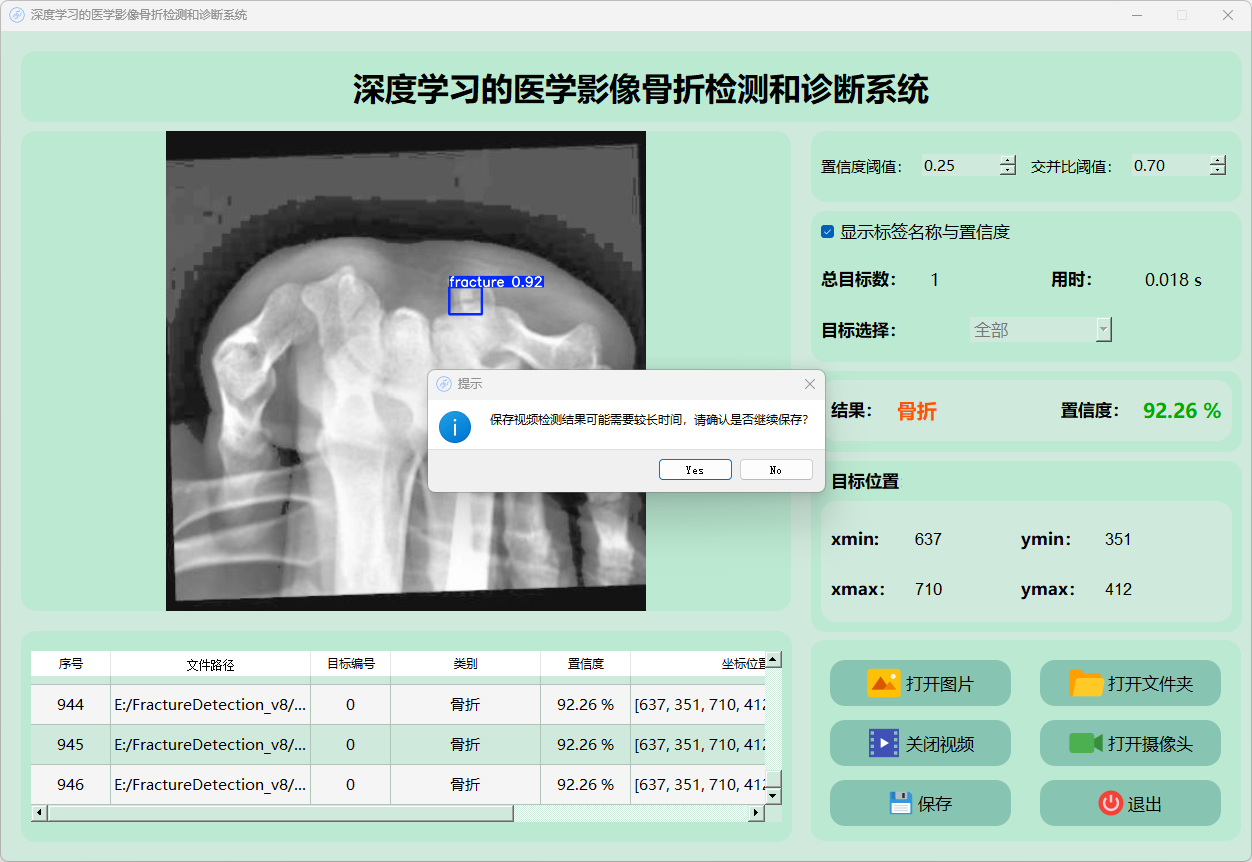Click the green camera icon for Open Camera
The height and width of the screenshot is (862, 1252).
(x=1086, y=743)
